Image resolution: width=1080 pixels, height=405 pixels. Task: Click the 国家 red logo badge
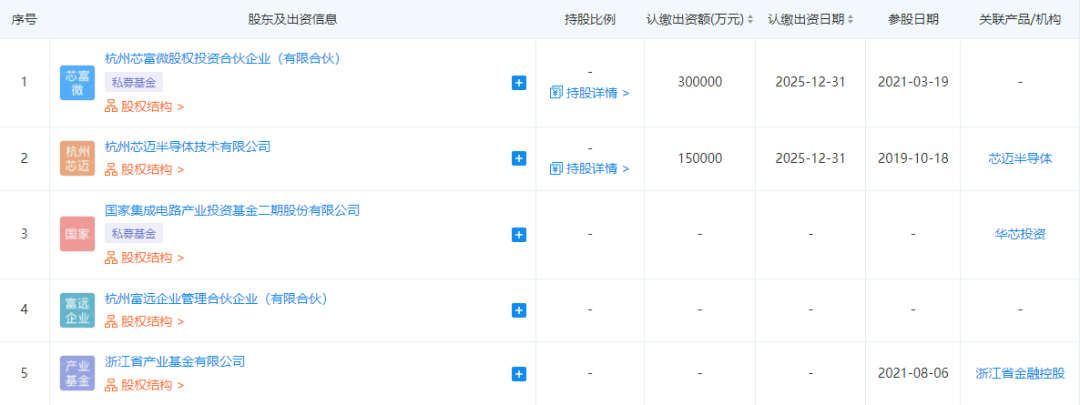(77, 234)
